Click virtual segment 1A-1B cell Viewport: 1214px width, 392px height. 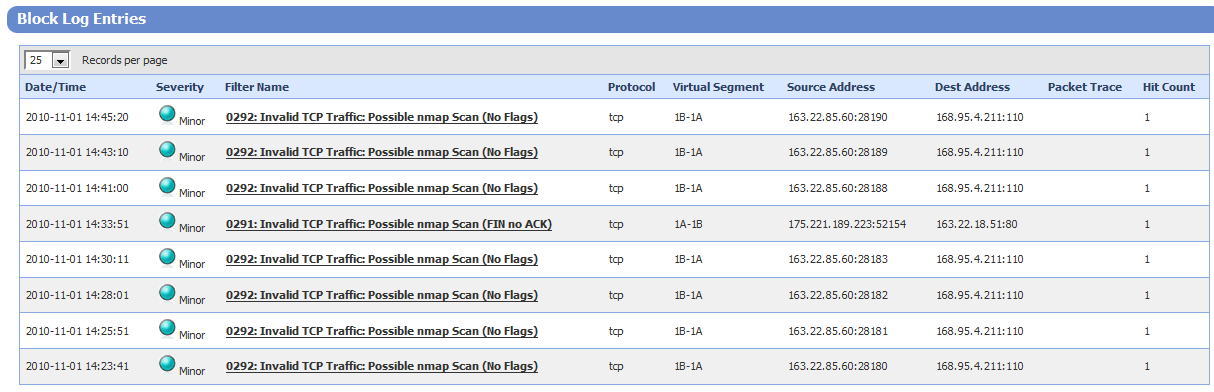688,224
